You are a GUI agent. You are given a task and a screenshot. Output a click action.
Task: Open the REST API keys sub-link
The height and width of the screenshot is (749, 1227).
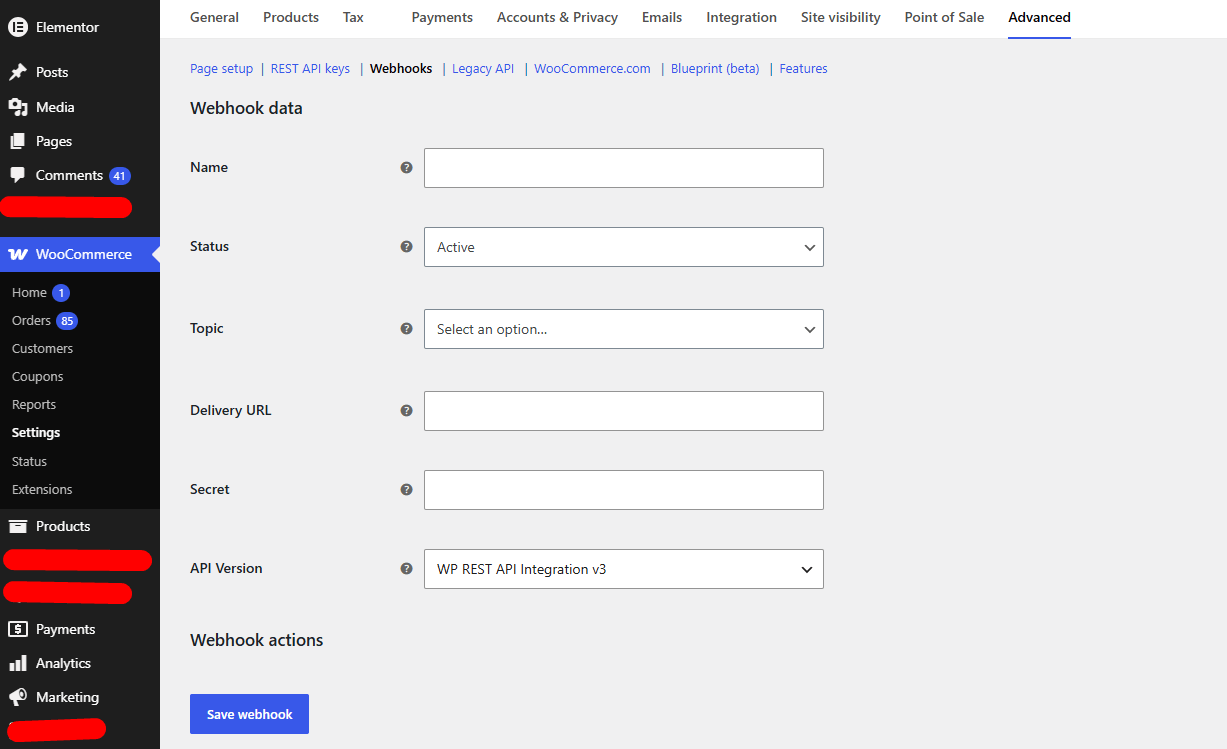(310, 69)
